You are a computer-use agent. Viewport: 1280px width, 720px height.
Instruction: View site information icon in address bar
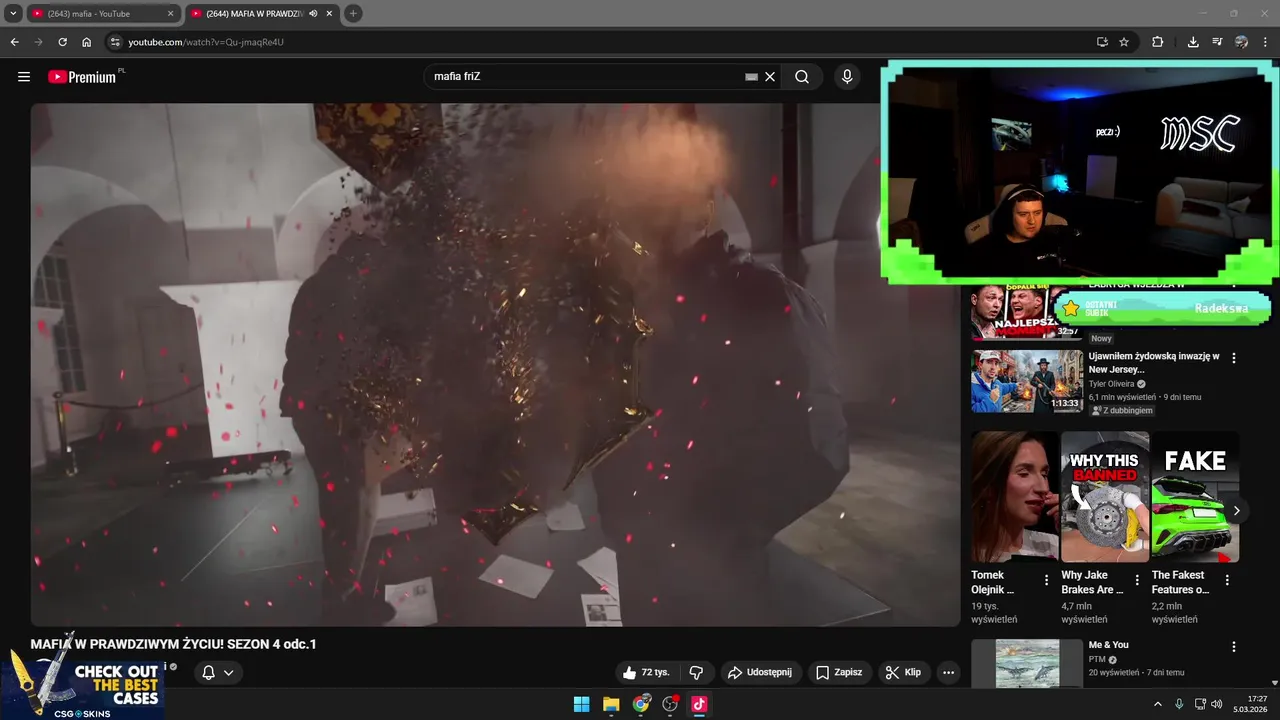coord(115,42)
